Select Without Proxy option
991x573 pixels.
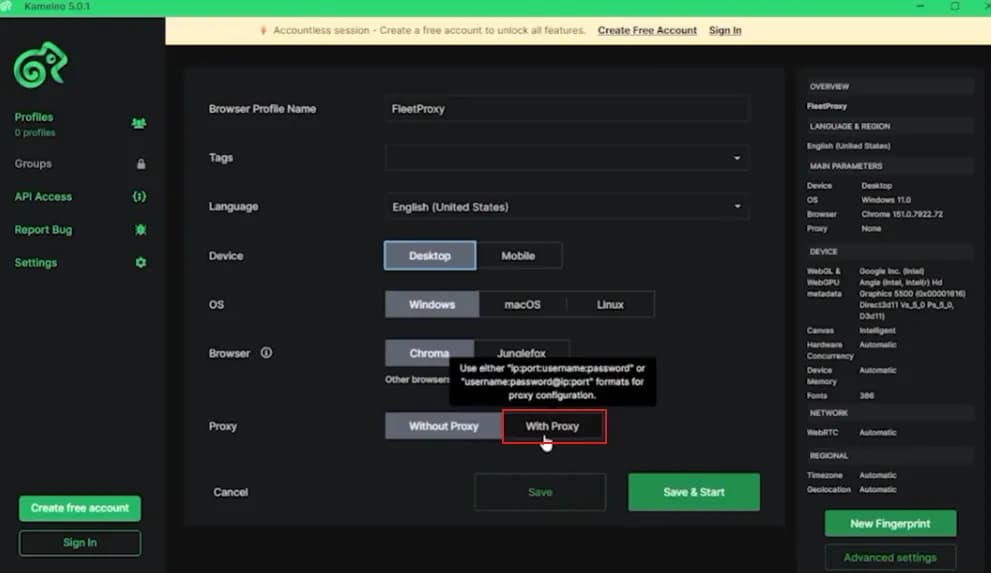[x=443, y=426]
